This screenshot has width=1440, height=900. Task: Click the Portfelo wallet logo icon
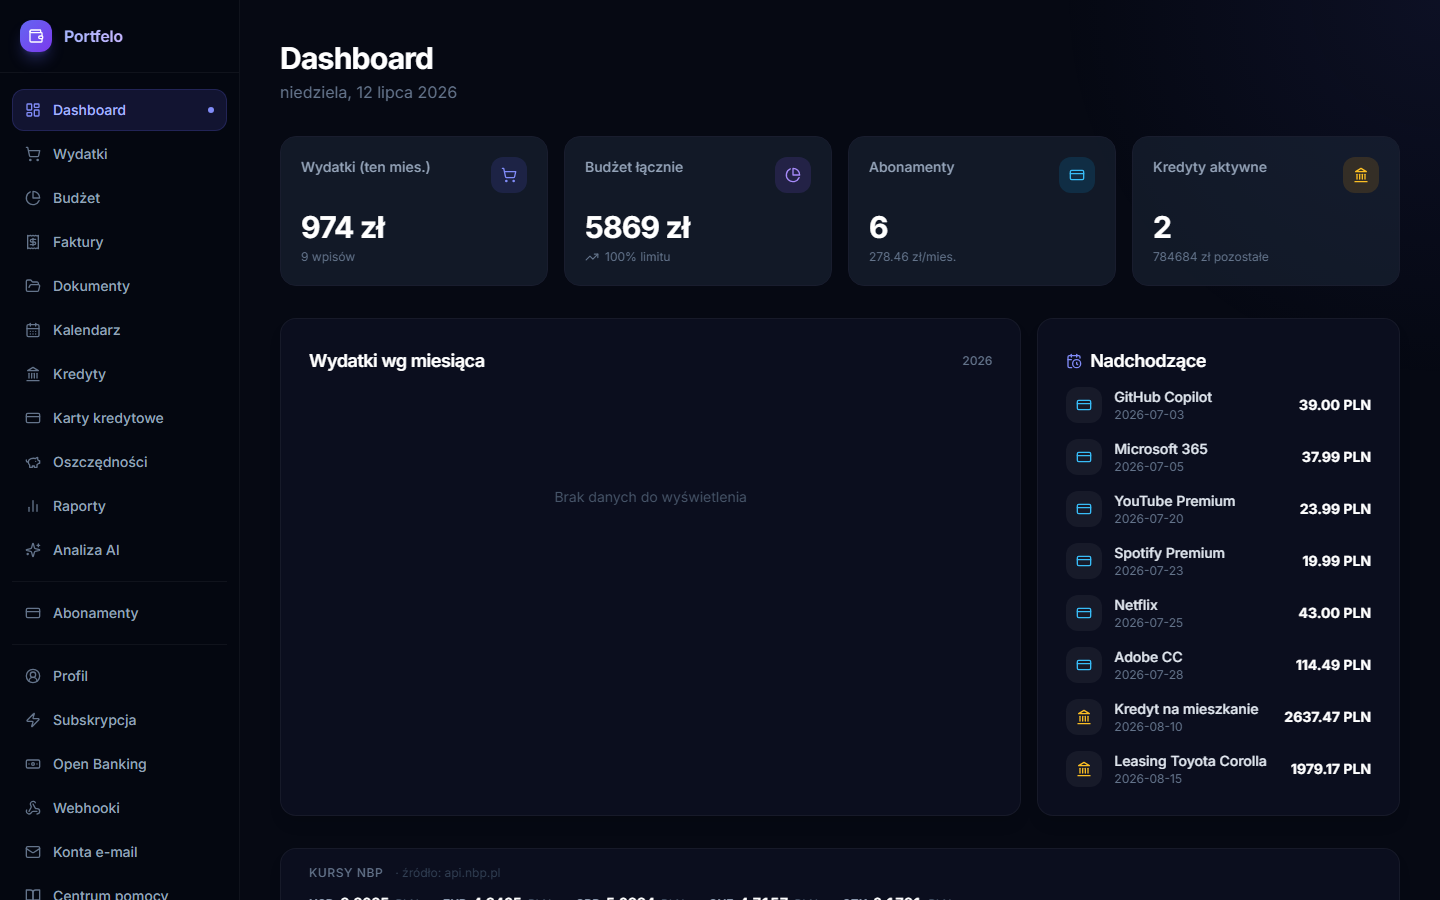(x=36, y=36)
